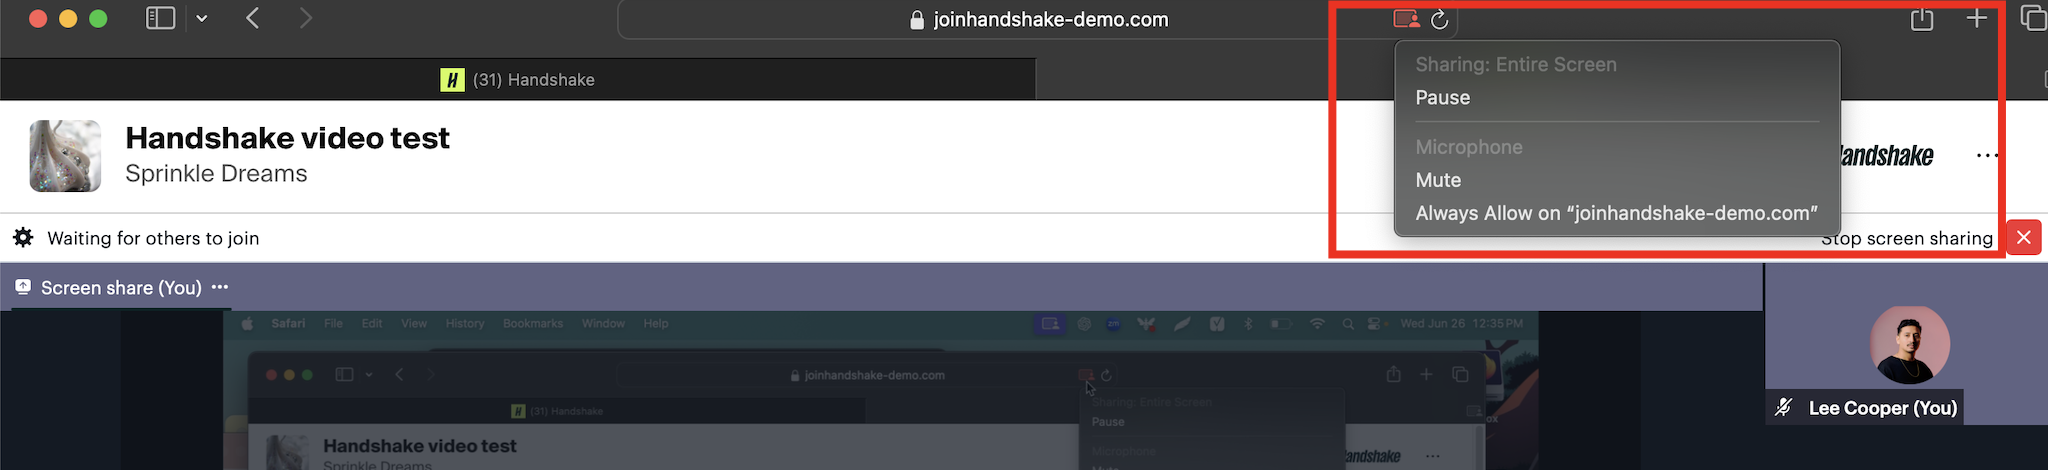Show Safari sidebar panel
Image resolution: width=2048 pixels, height=470 pixels.
click(161, 19)
